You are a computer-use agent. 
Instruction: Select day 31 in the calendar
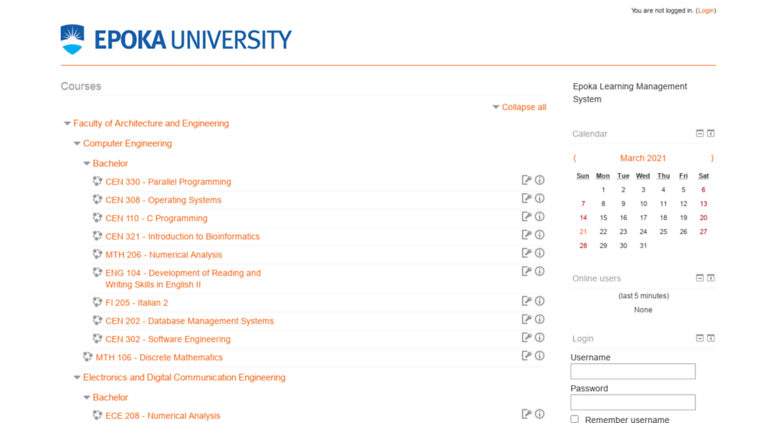click(643, 246)
